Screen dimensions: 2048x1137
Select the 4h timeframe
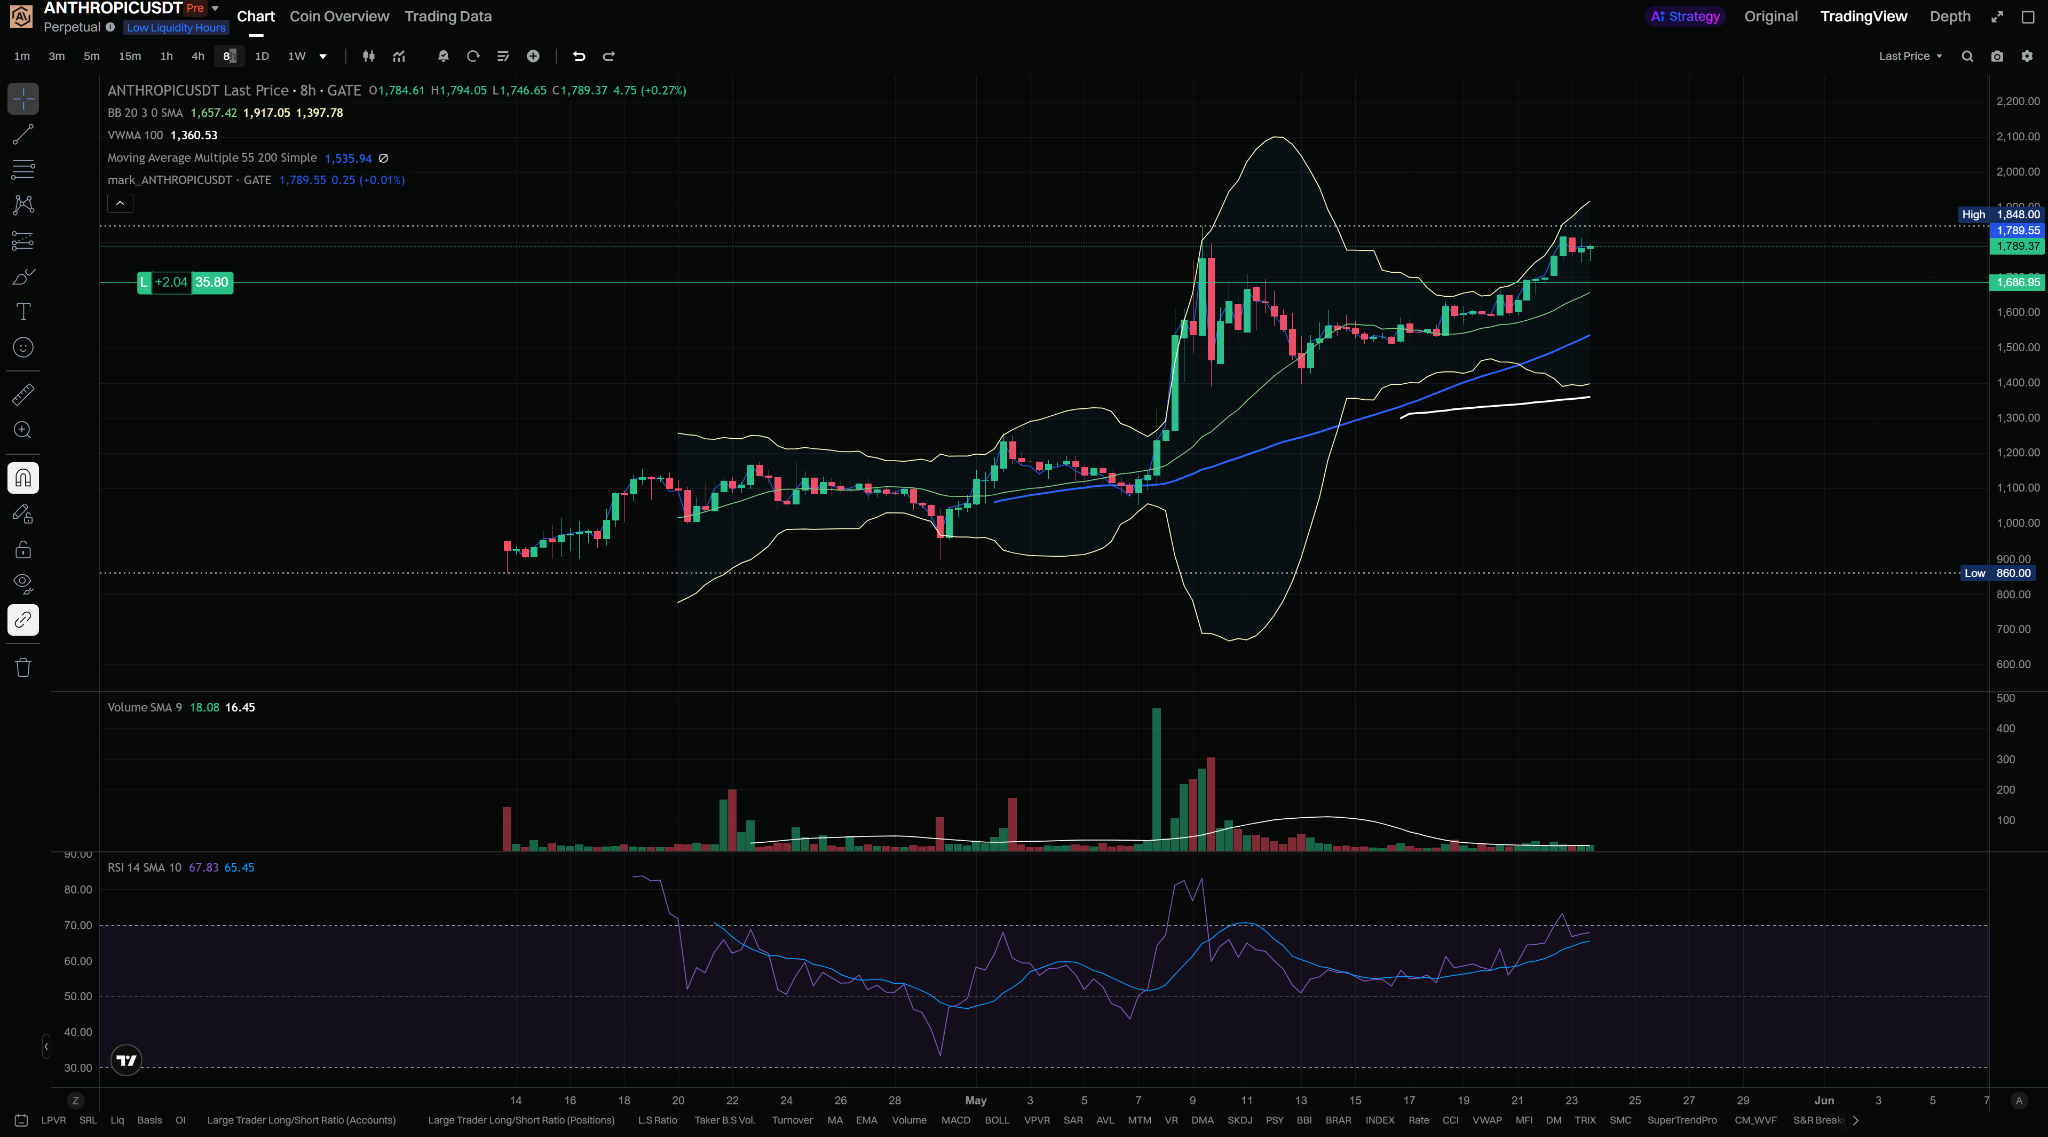[x=198, y=56]
